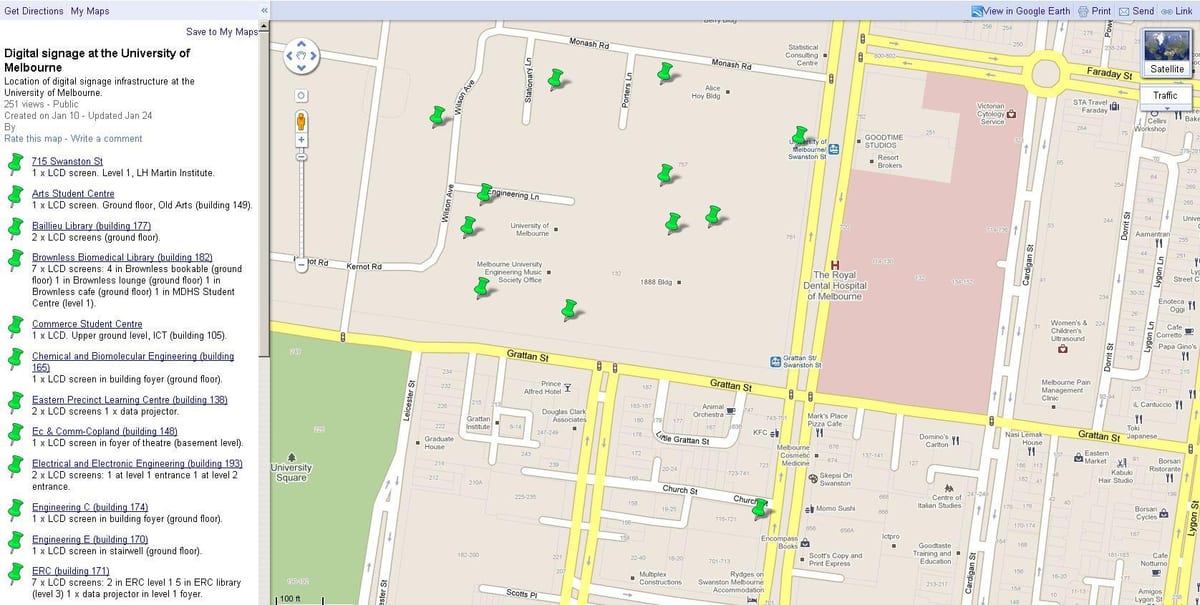Click map pin west of Wilson Ave
This screenshot has height=605, width=1200.
click(437, 116)
